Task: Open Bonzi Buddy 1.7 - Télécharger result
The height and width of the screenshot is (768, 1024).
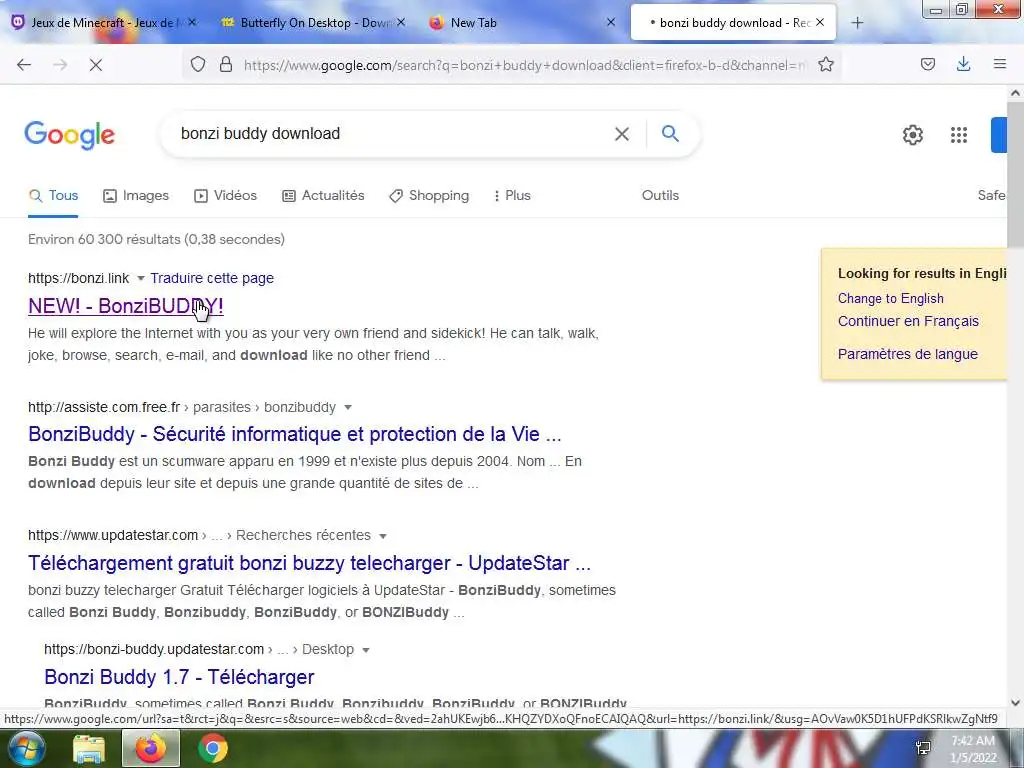Action: coord(179,677)
